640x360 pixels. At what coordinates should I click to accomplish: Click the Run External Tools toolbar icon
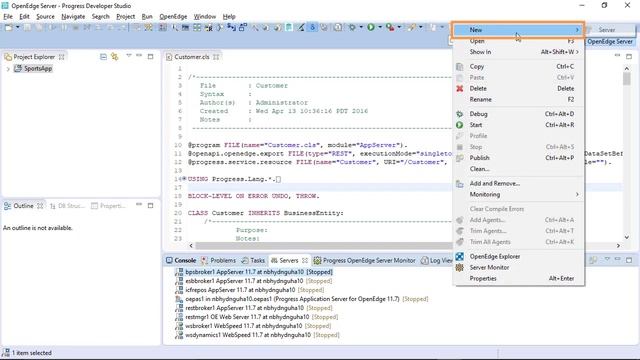coord(390,27)
